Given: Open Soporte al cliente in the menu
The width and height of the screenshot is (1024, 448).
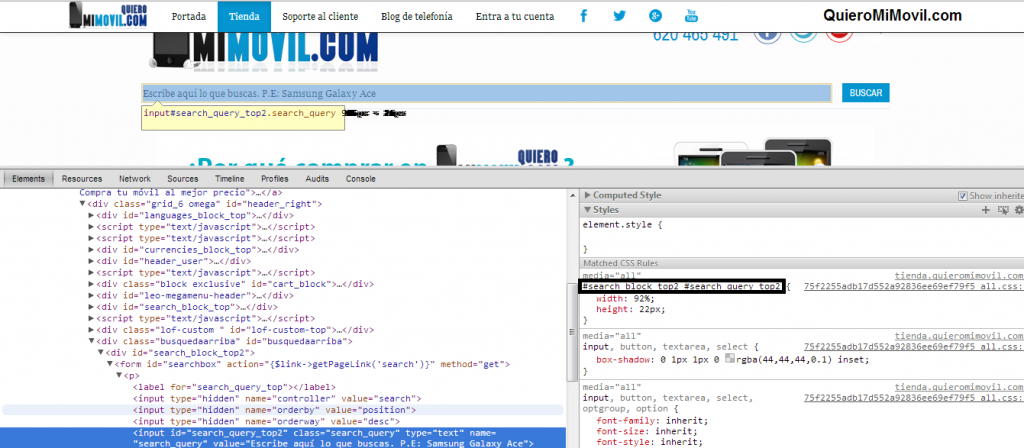Looking at the screenshot, I should click(x=320, y=16).
